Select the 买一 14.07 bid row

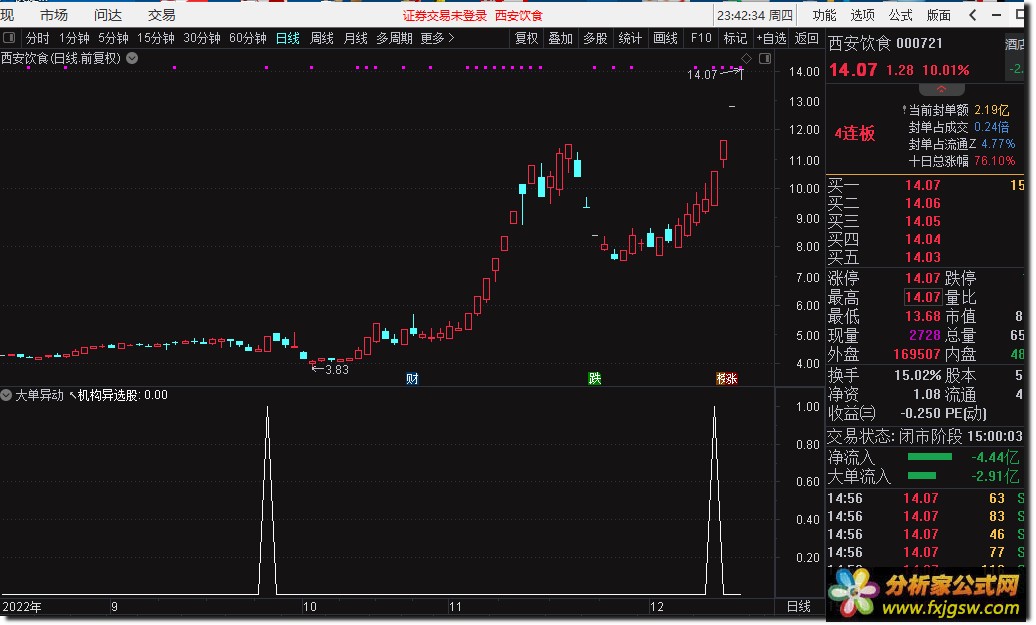[926, 185]
